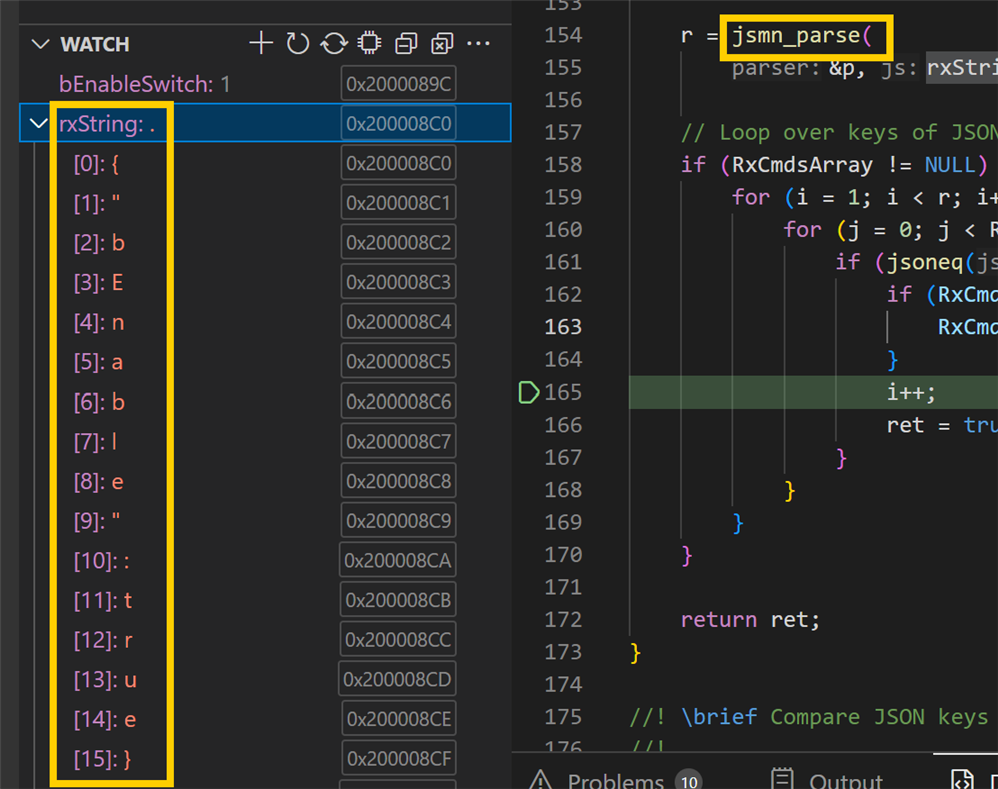Click the current-line debug marker at line 165
The image size is (998, 789).
point(529,392)
